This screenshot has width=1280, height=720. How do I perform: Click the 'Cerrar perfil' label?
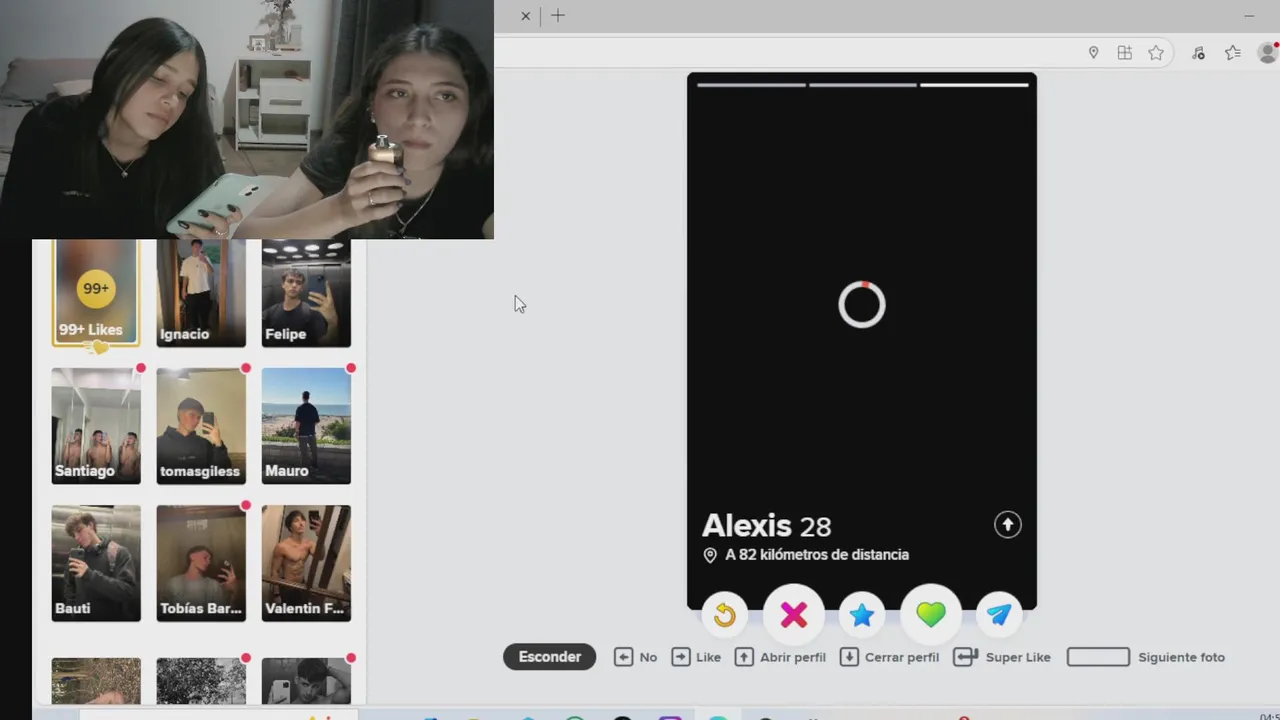(902, 657)
